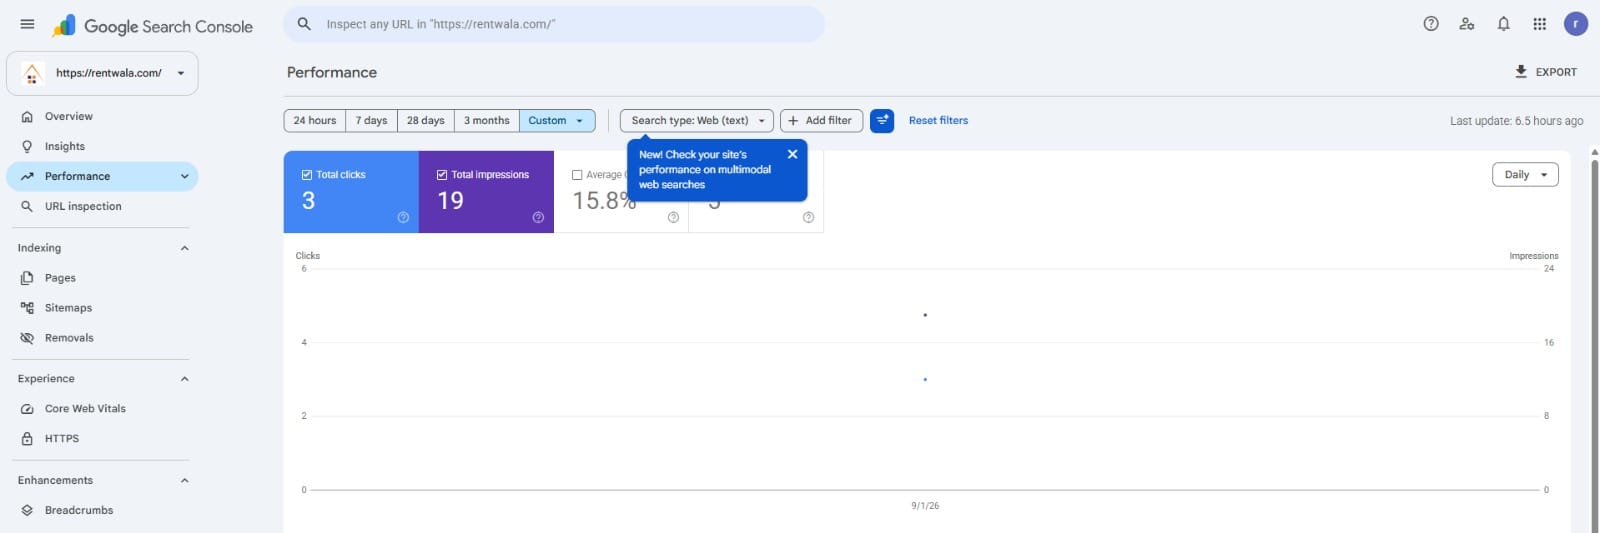Image resolution: width=1600 pixels, height=533 pixels.
Task: Open URL inspection in the sidebar
Action: (x=103, y=207)
